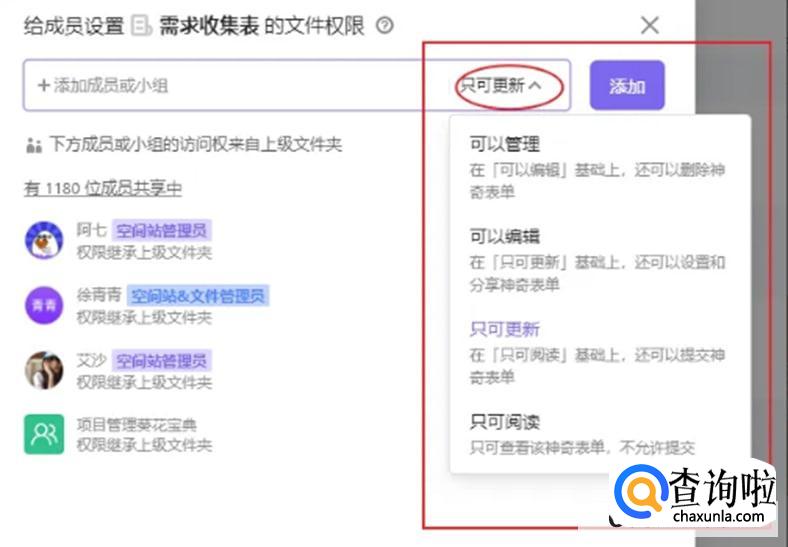Click the 空间站管理员 tag next to 阿七

161,231
